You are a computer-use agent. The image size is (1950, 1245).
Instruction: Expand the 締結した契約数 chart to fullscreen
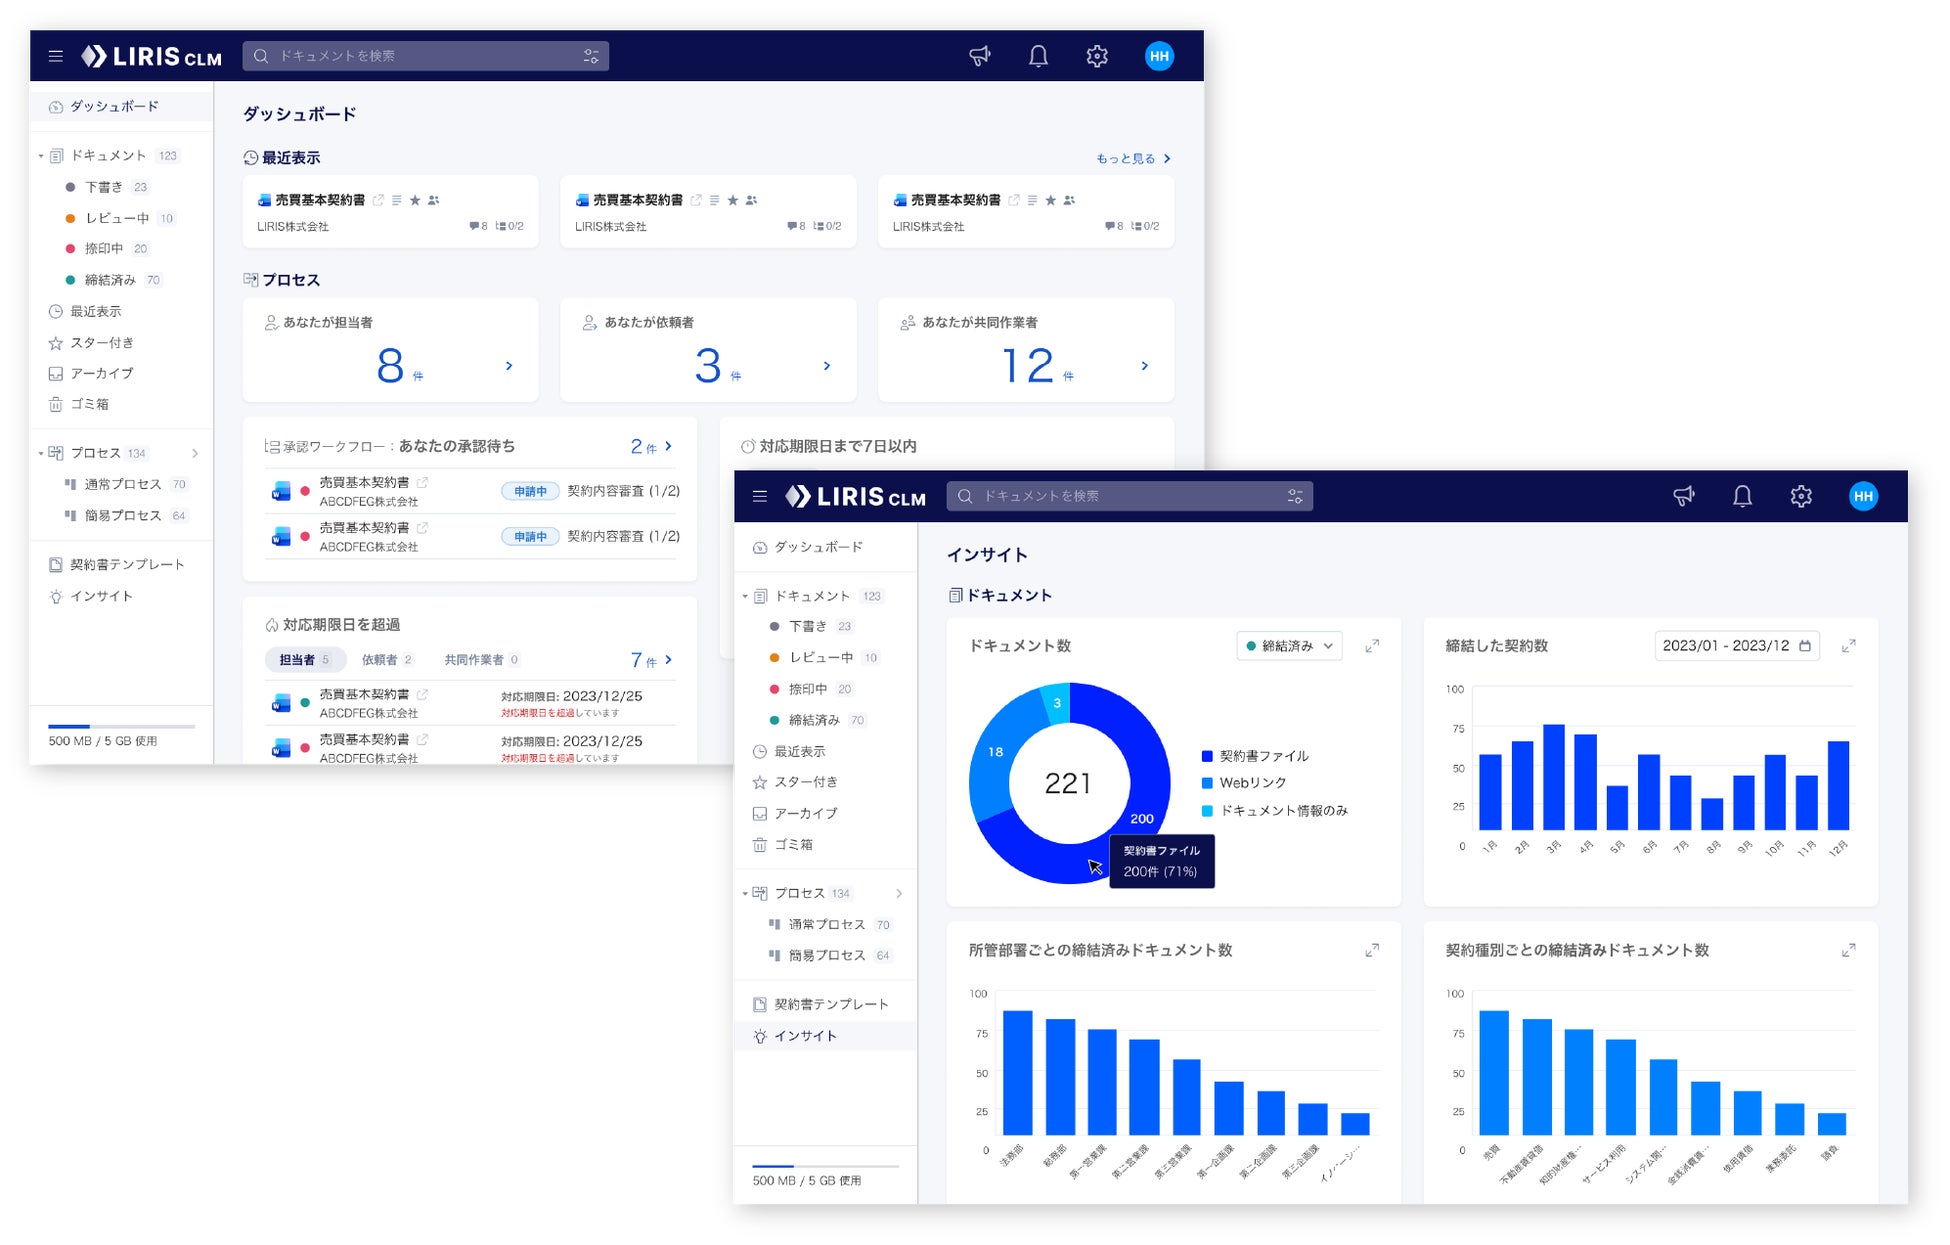1848,646
